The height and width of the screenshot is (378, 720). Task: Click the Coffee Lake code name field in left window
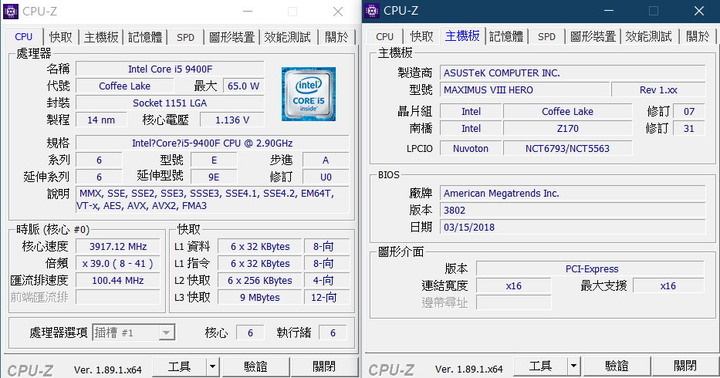(x=124, y=86)
